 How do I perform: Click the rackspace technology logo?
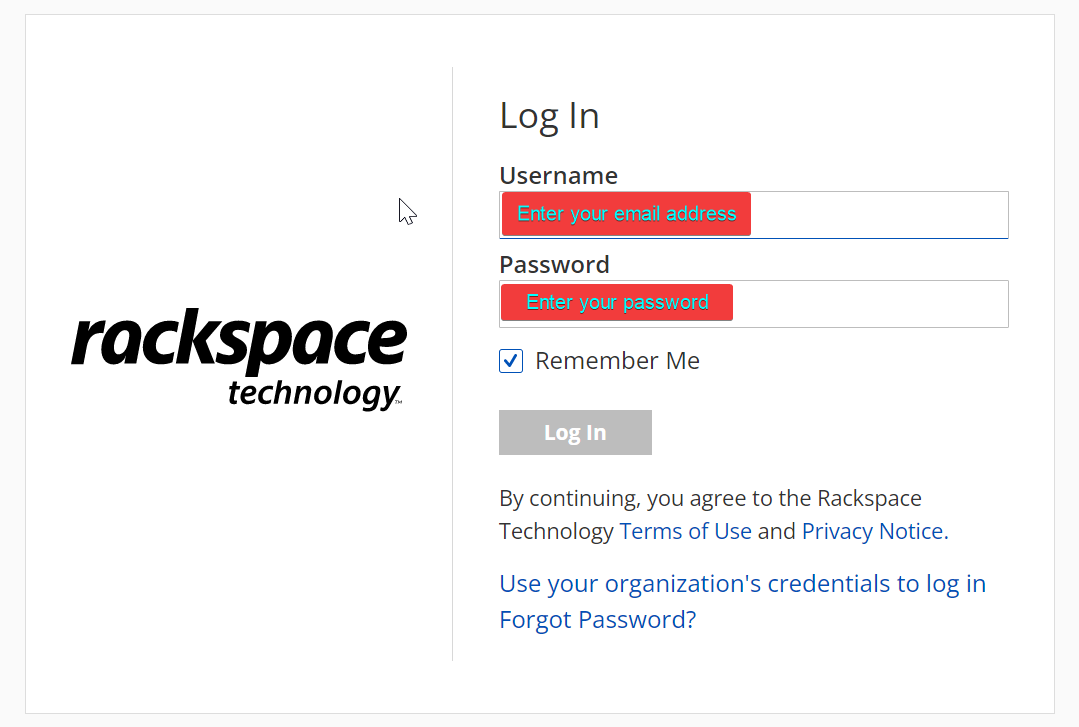click(239, 359)
